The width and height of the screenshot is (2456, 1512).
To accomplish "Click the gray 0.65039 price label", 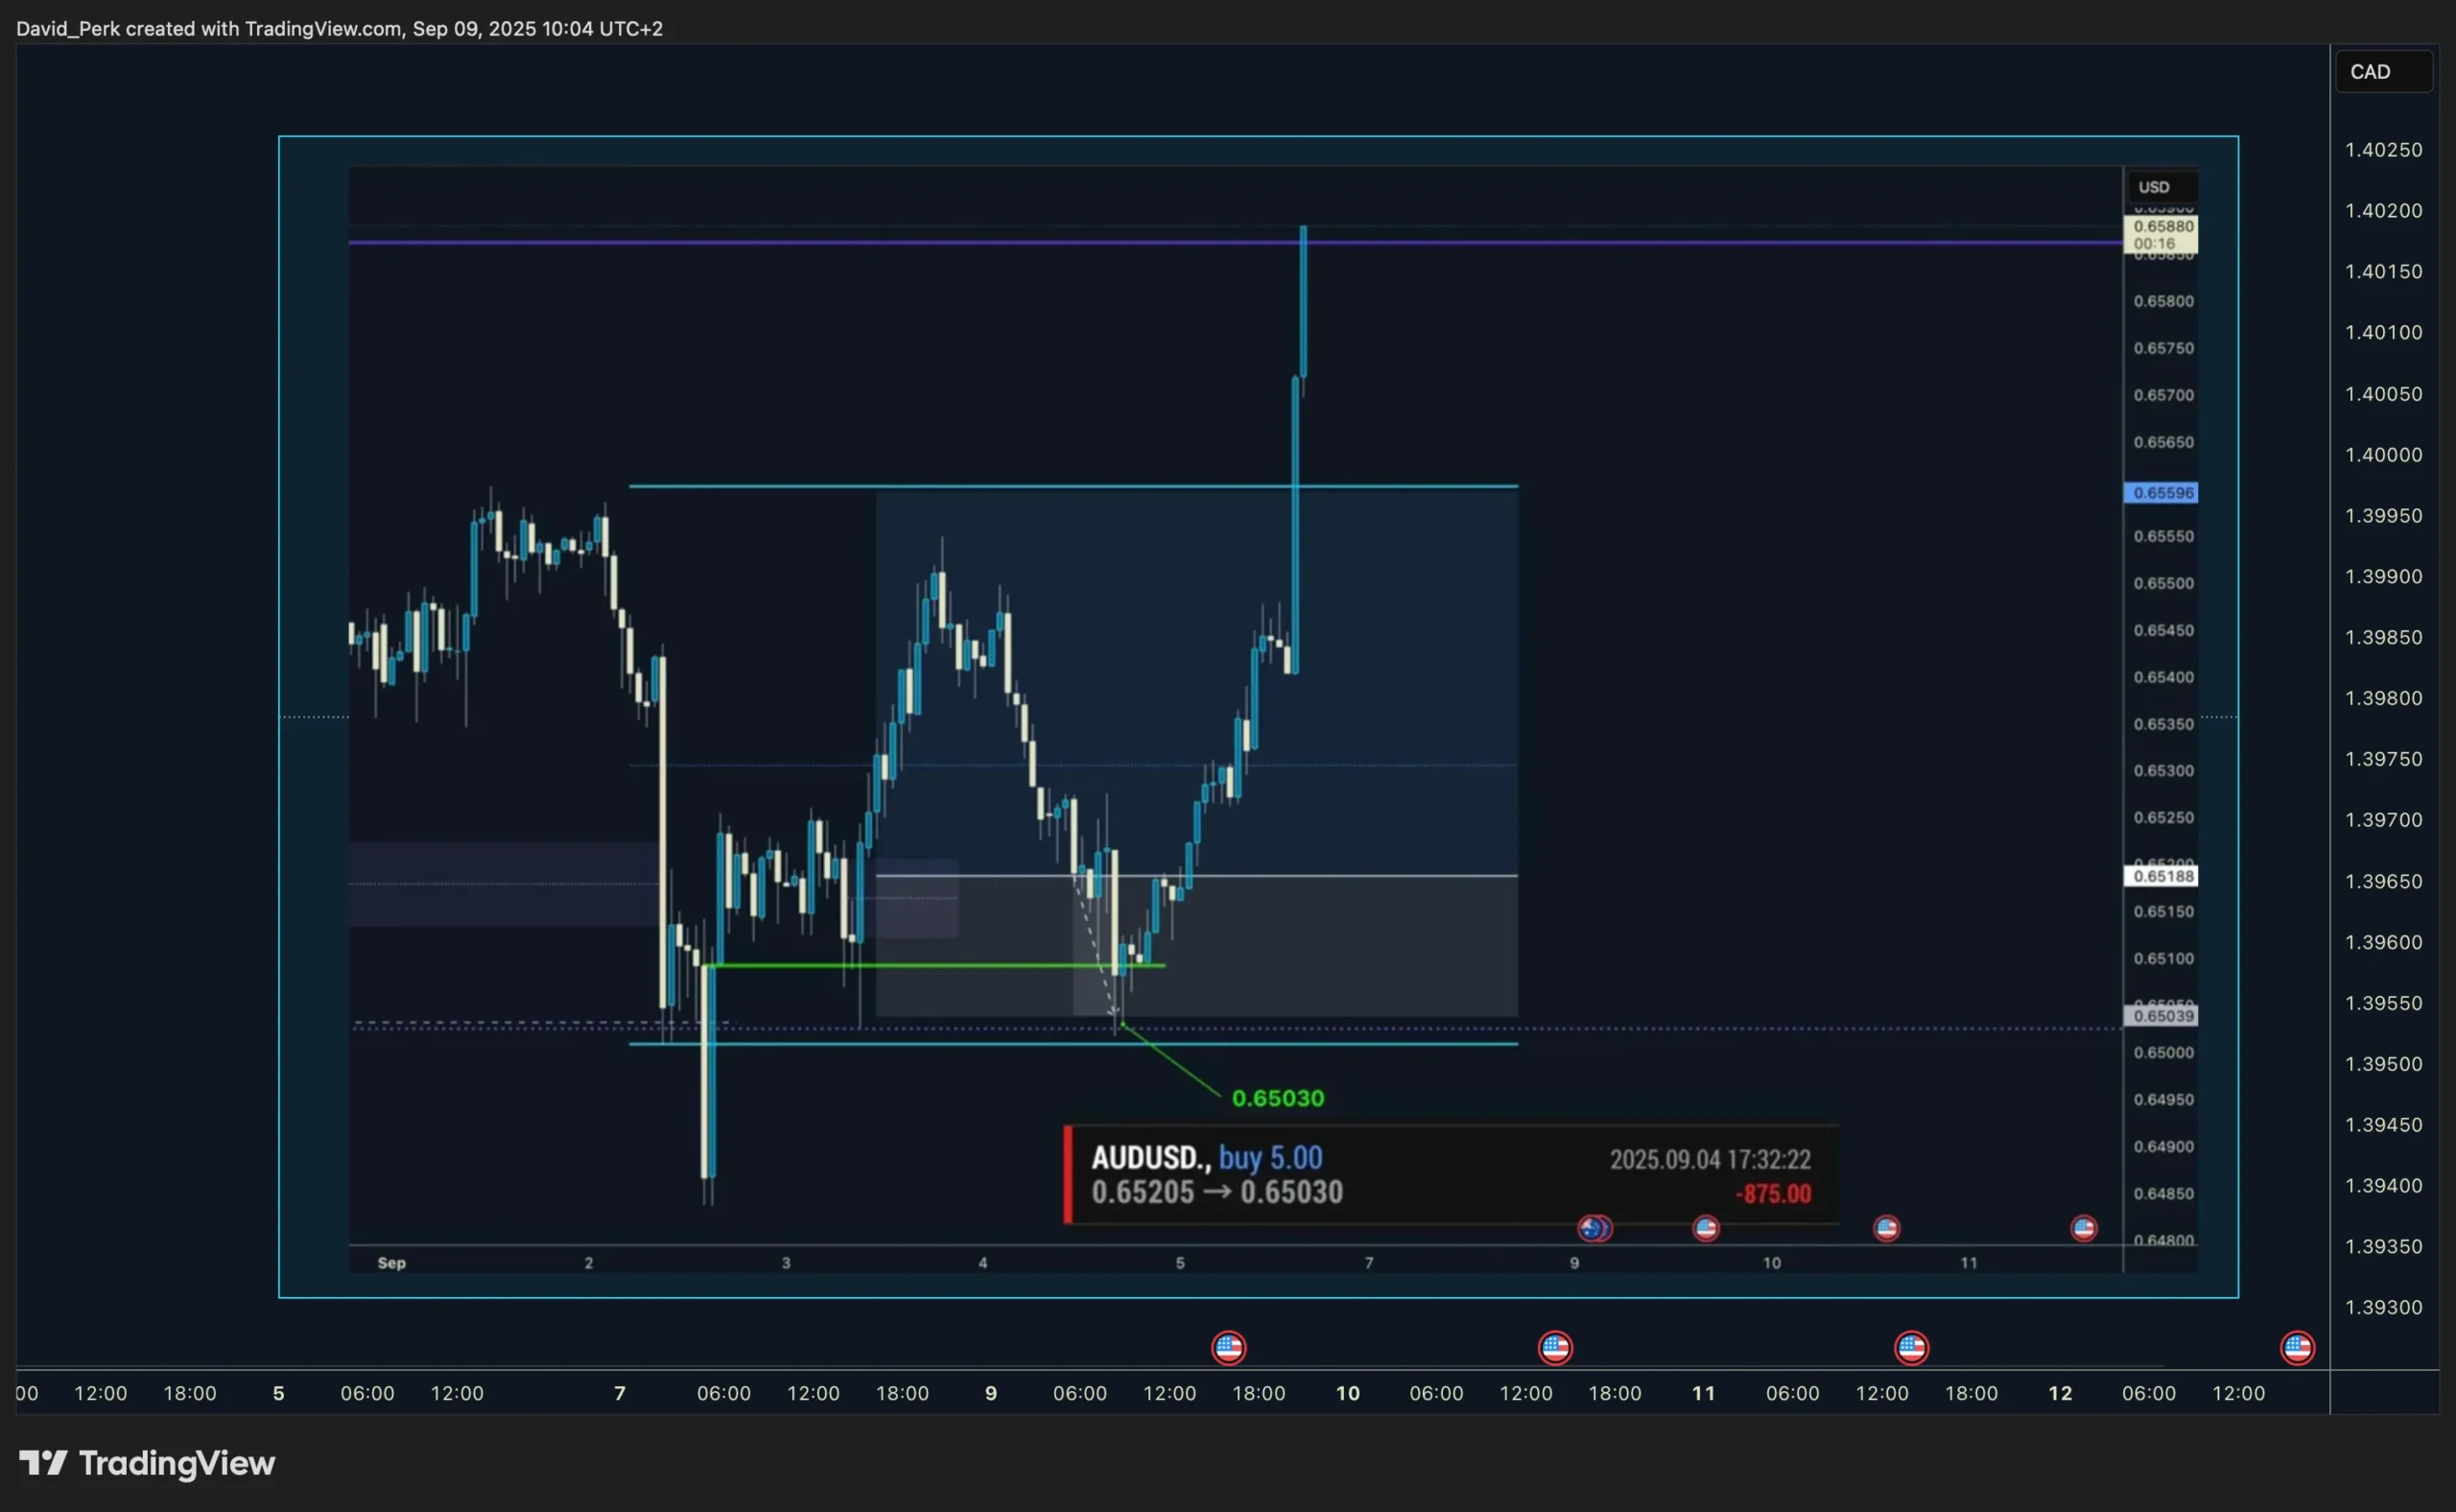I will coord(2160,1016).
